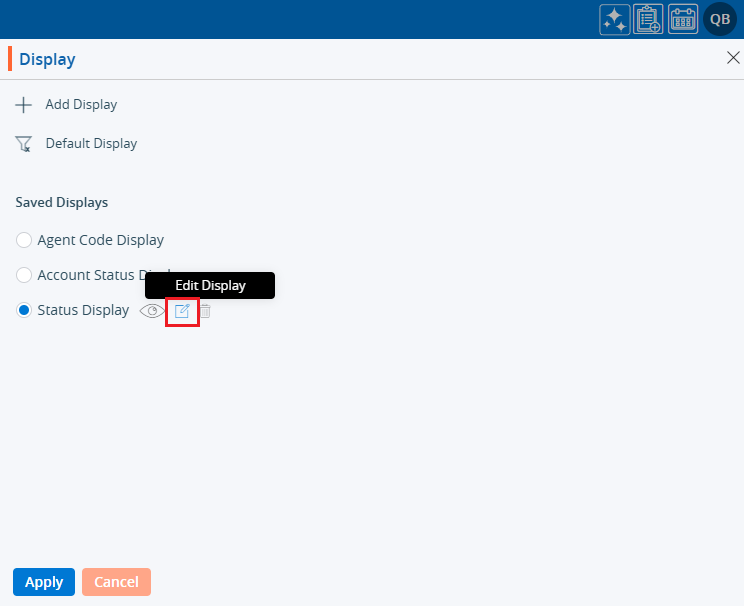
Task: Click the Agent Code Display label
Action: [100, 240]
